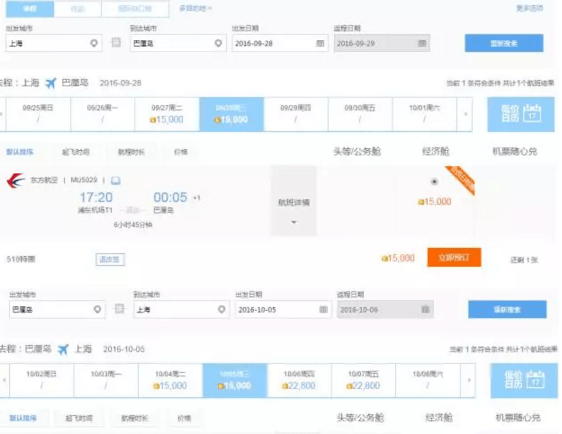Click location pin icon in 巴厘岛 arrival field
Viewport: 562px width, 434px height.
[x=218, y=43]
